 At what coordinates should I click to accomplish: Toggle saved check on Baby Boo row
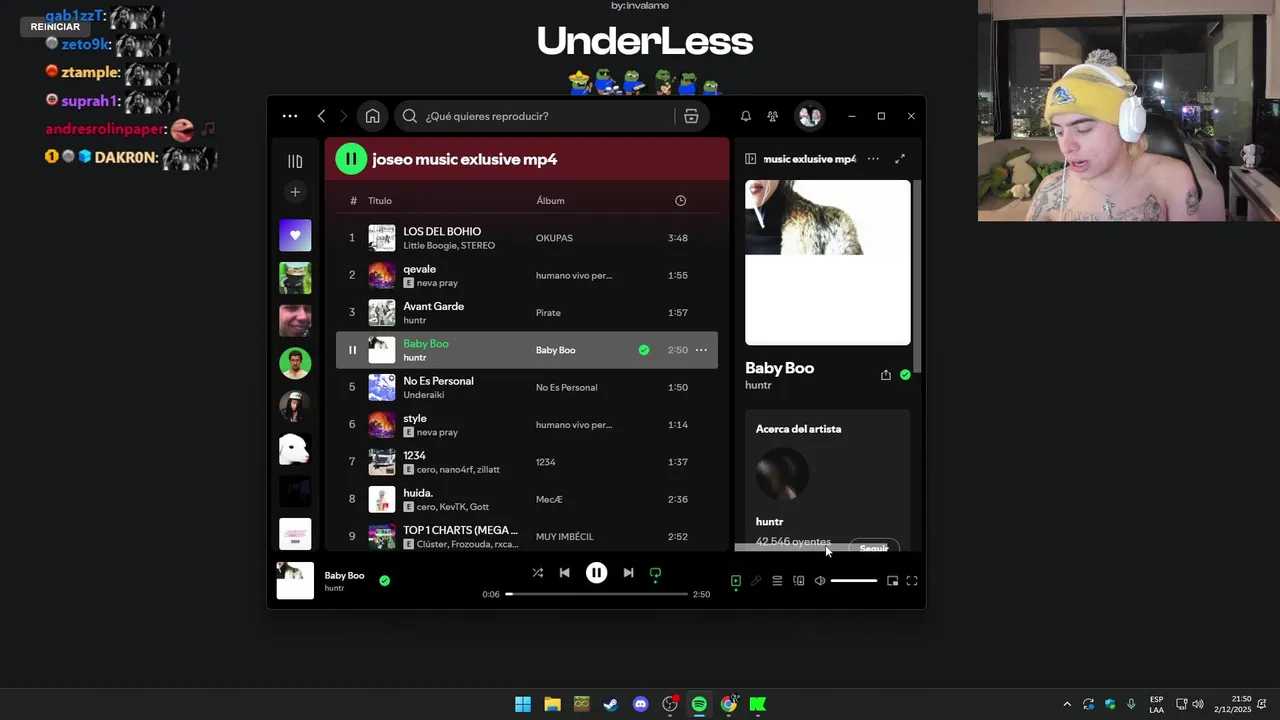click(644, 350)
